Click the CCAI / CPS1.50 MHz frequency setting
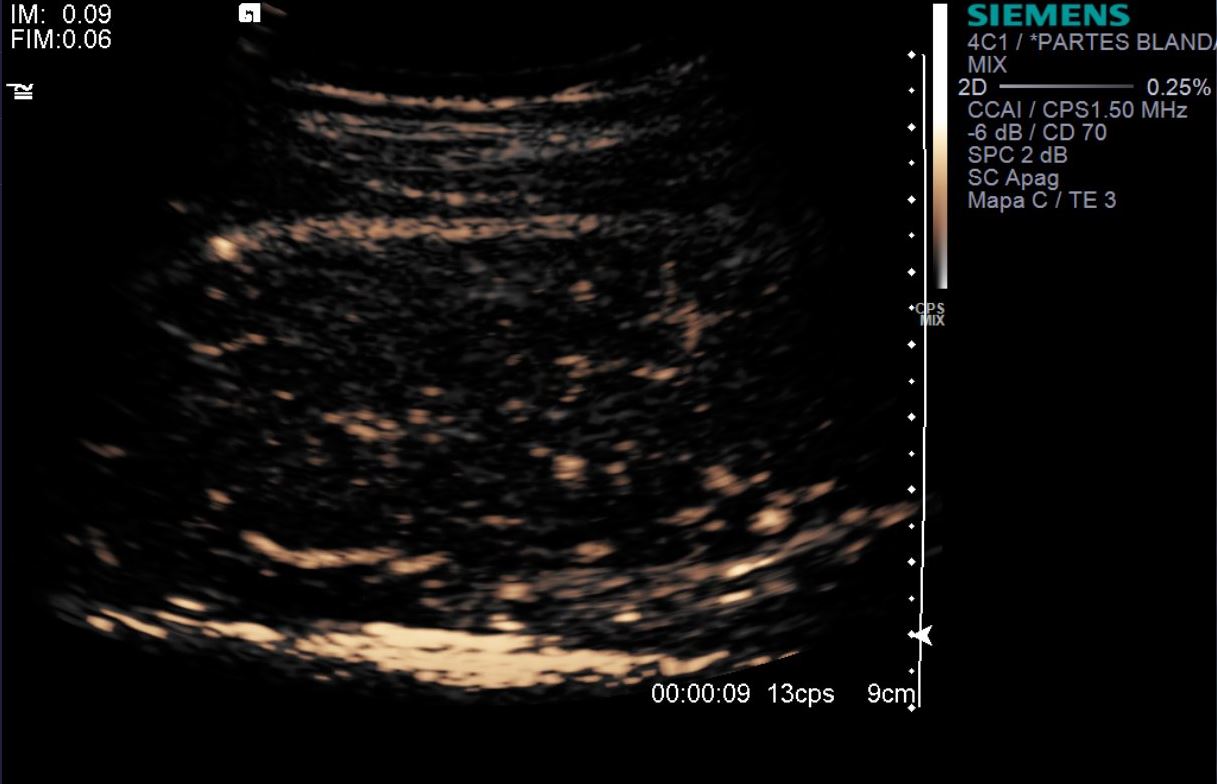Viewport: 1217px width, 784px height. pos(1077,110)
